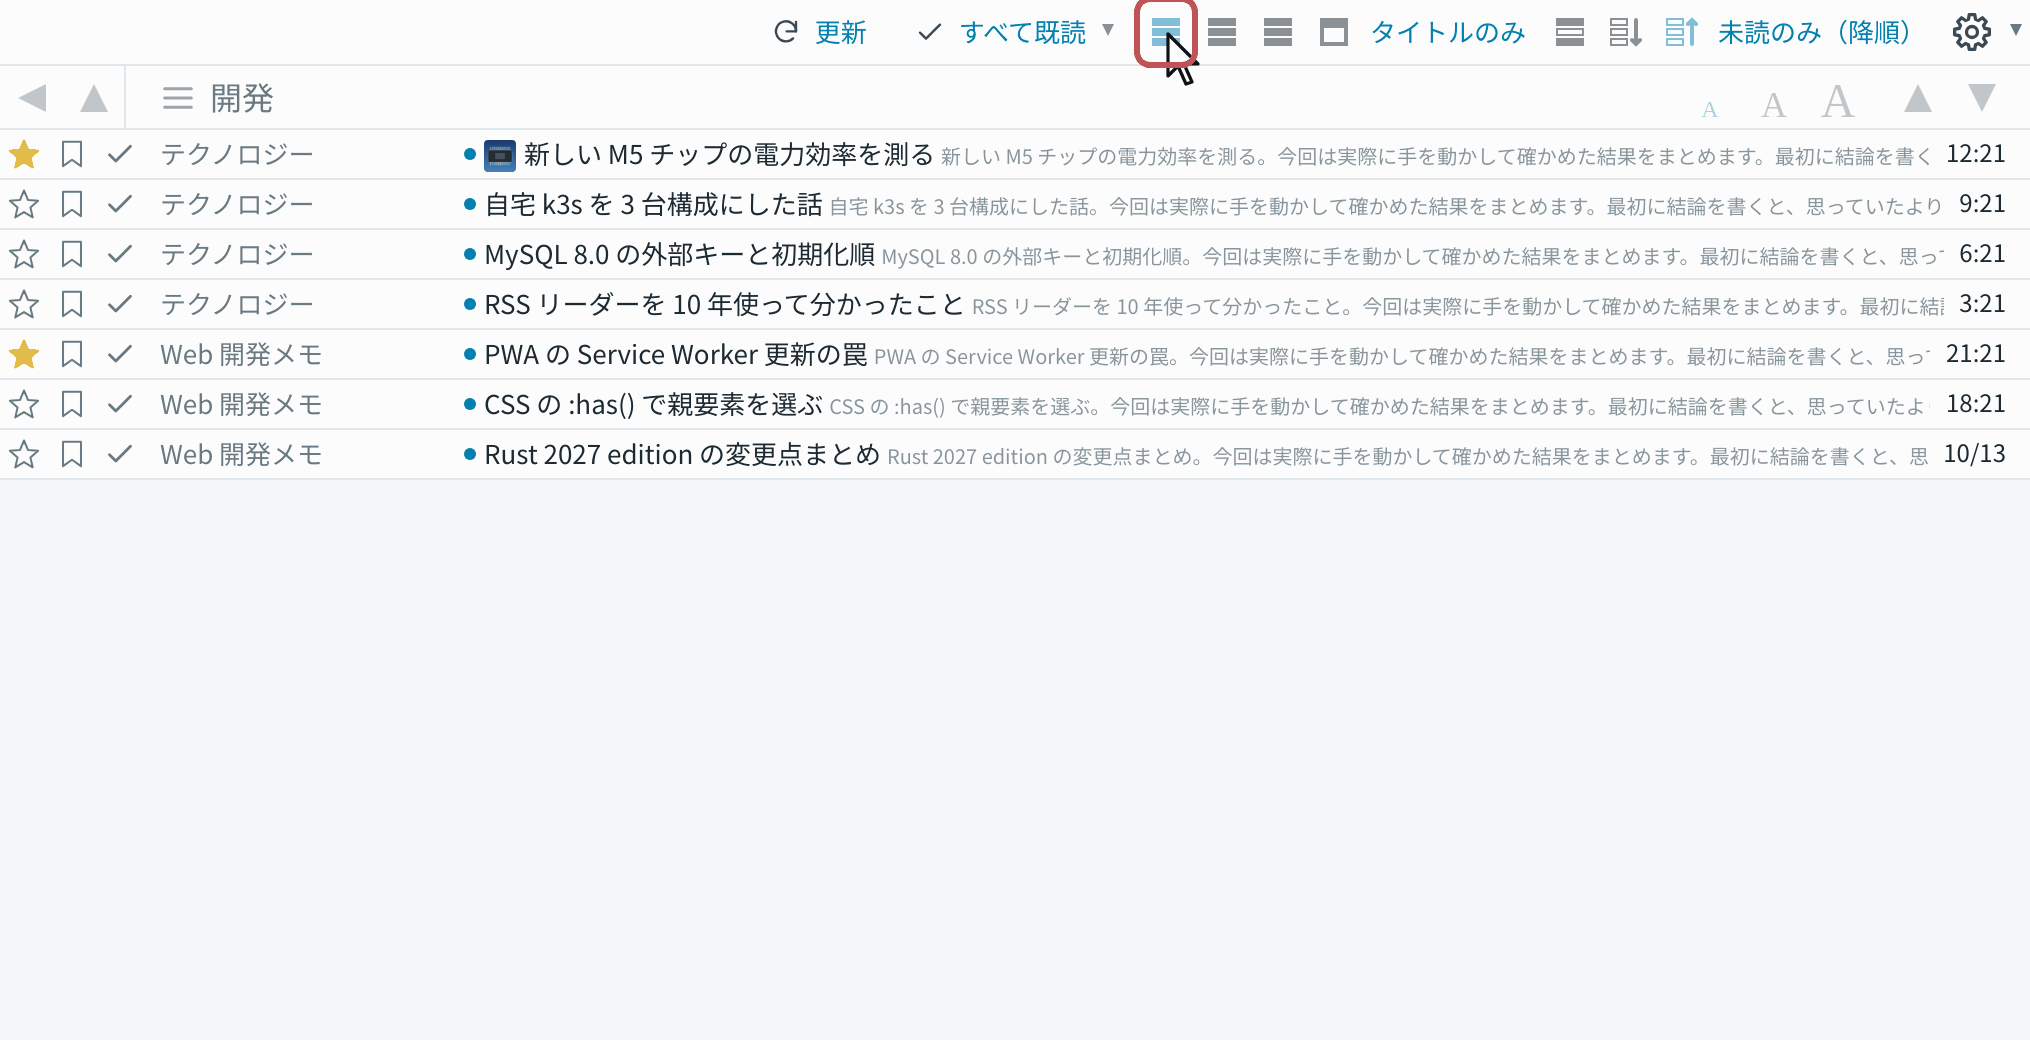
Task: Open the hamburger menu next to 開発
Action: (178, 98)
